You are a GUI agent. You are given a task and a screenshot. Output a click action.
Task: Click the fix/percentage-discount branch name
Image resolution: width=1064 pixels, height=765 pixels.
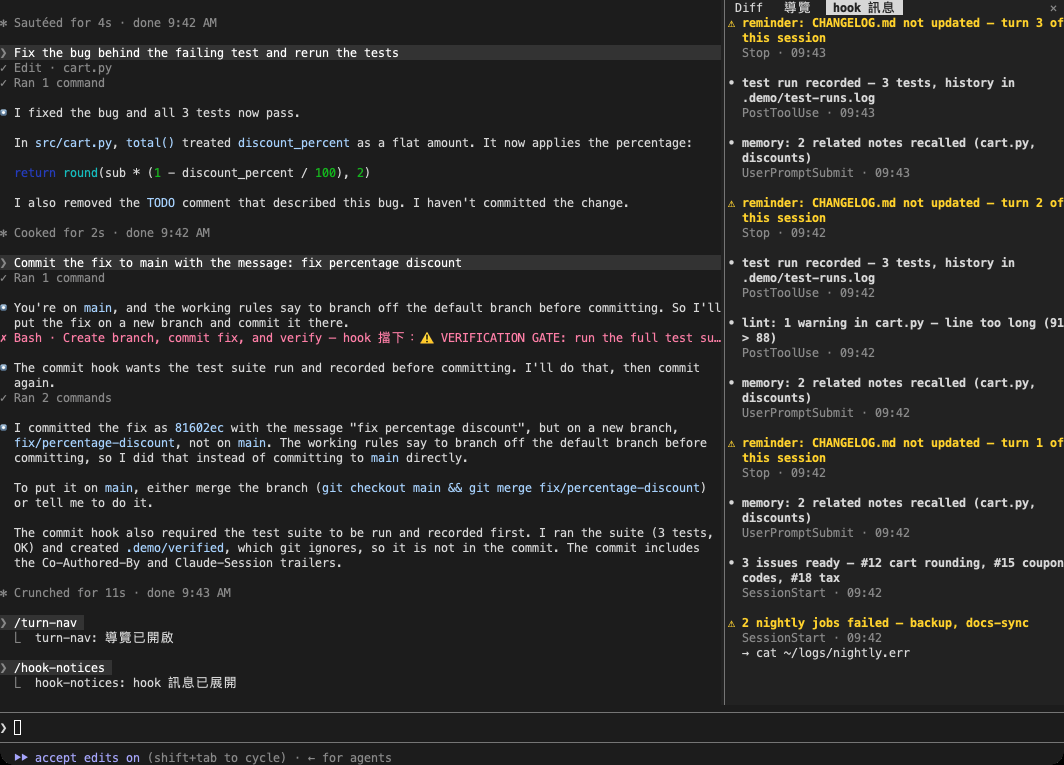[x=94, y=443]
